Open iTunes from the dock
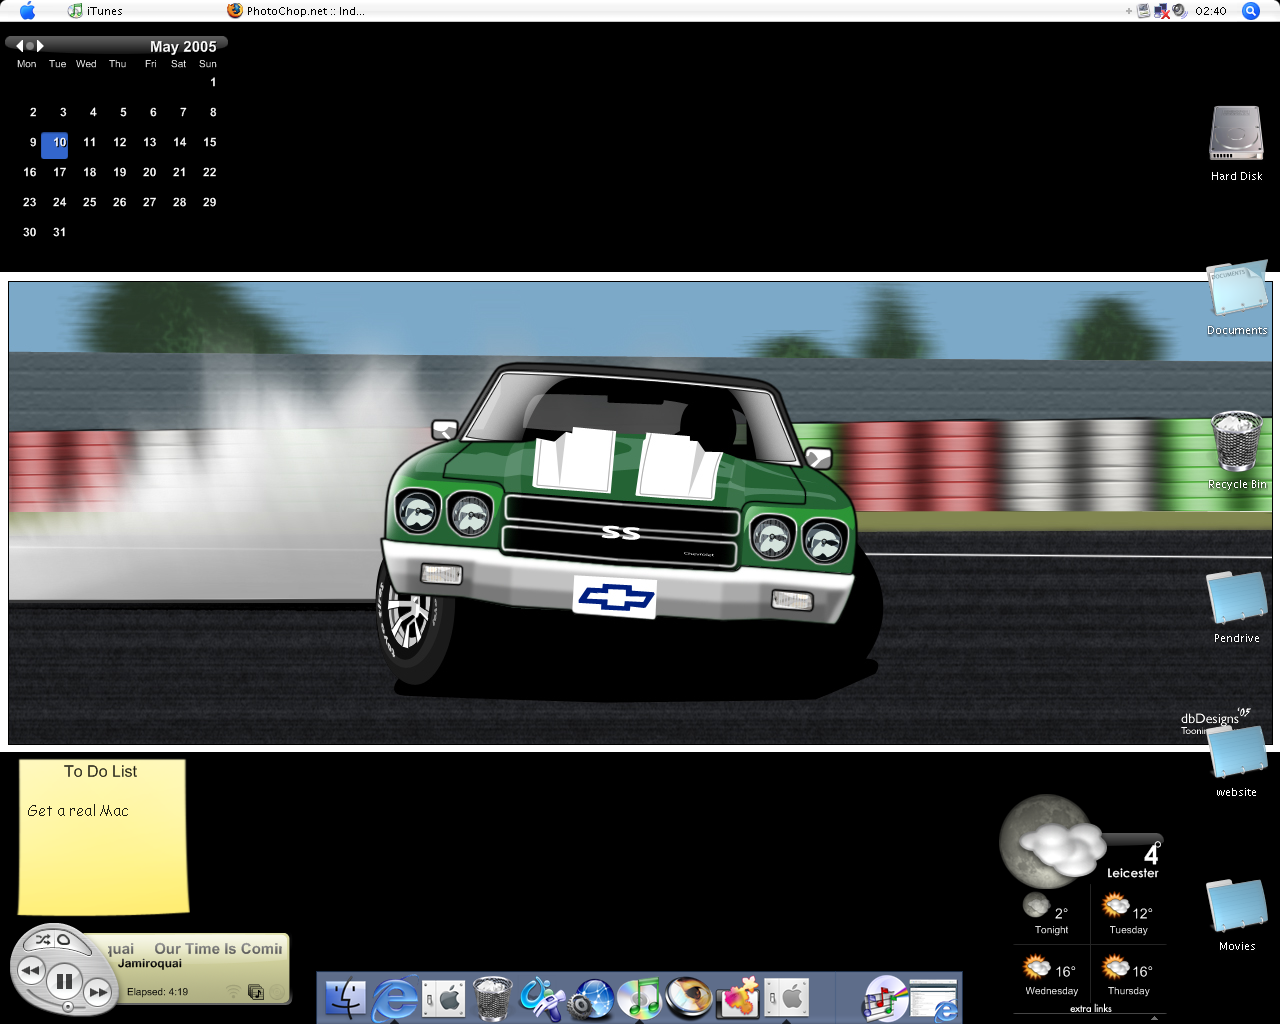1280x1024 pixels. [640, 998]
